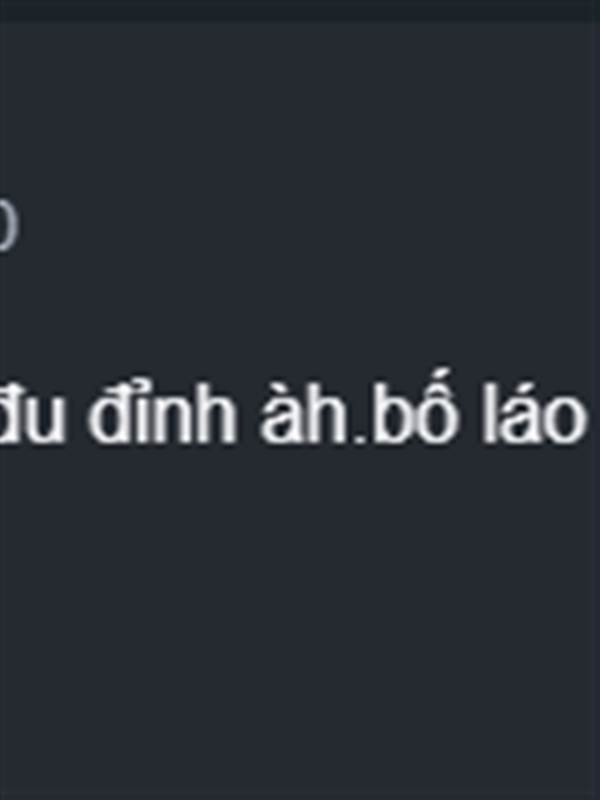Image resolution: width=600 pixels, height=800 pixels.
Task: Click the word "bố" in the message
Action: pyautogui.click(x=414, y=406)
